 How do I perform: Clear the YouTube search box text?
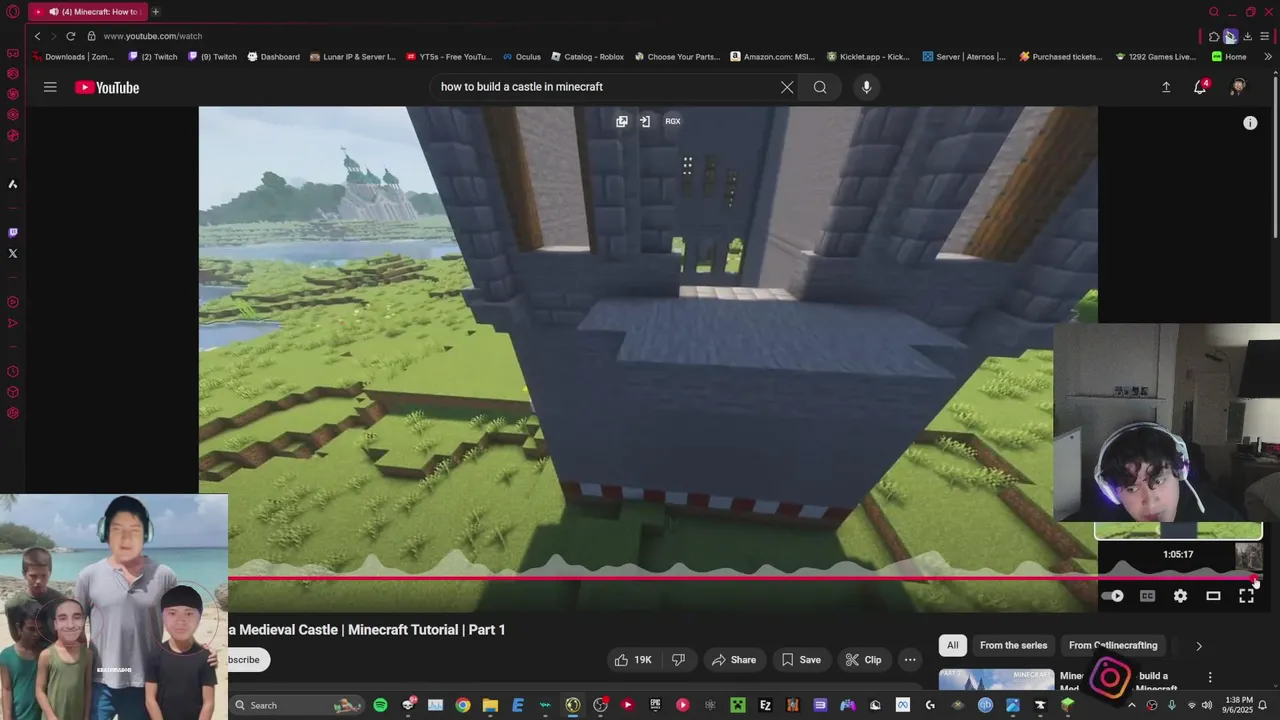tap(787, 87)
